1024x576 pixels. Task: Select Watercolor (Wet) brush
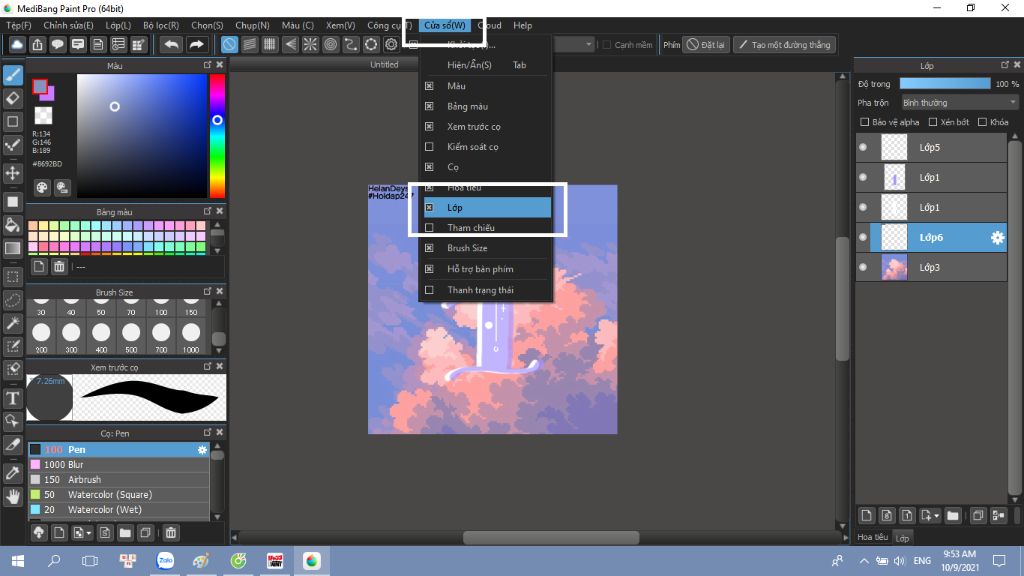pyautogui.click(x=118, y=509)
